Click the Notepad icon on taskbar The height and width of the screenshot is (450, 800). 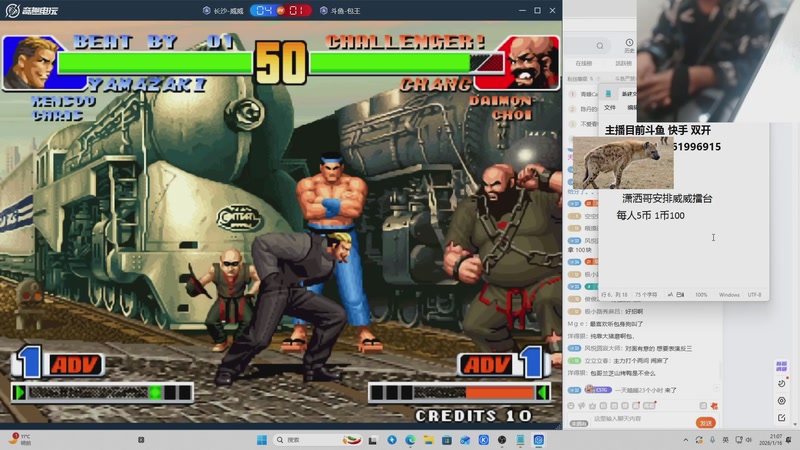pyautogui.click(x=520, y=440)
